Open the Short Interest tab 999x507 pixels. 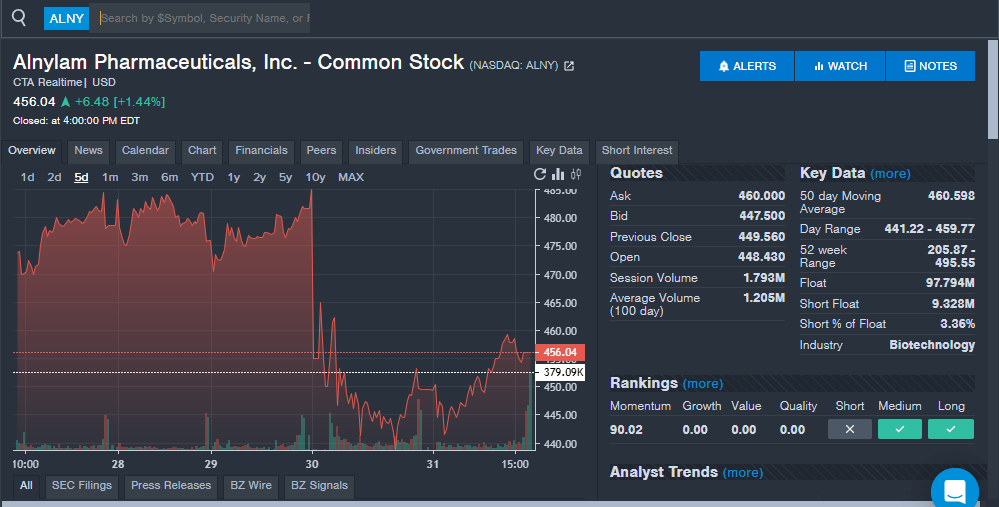[637, 151]
